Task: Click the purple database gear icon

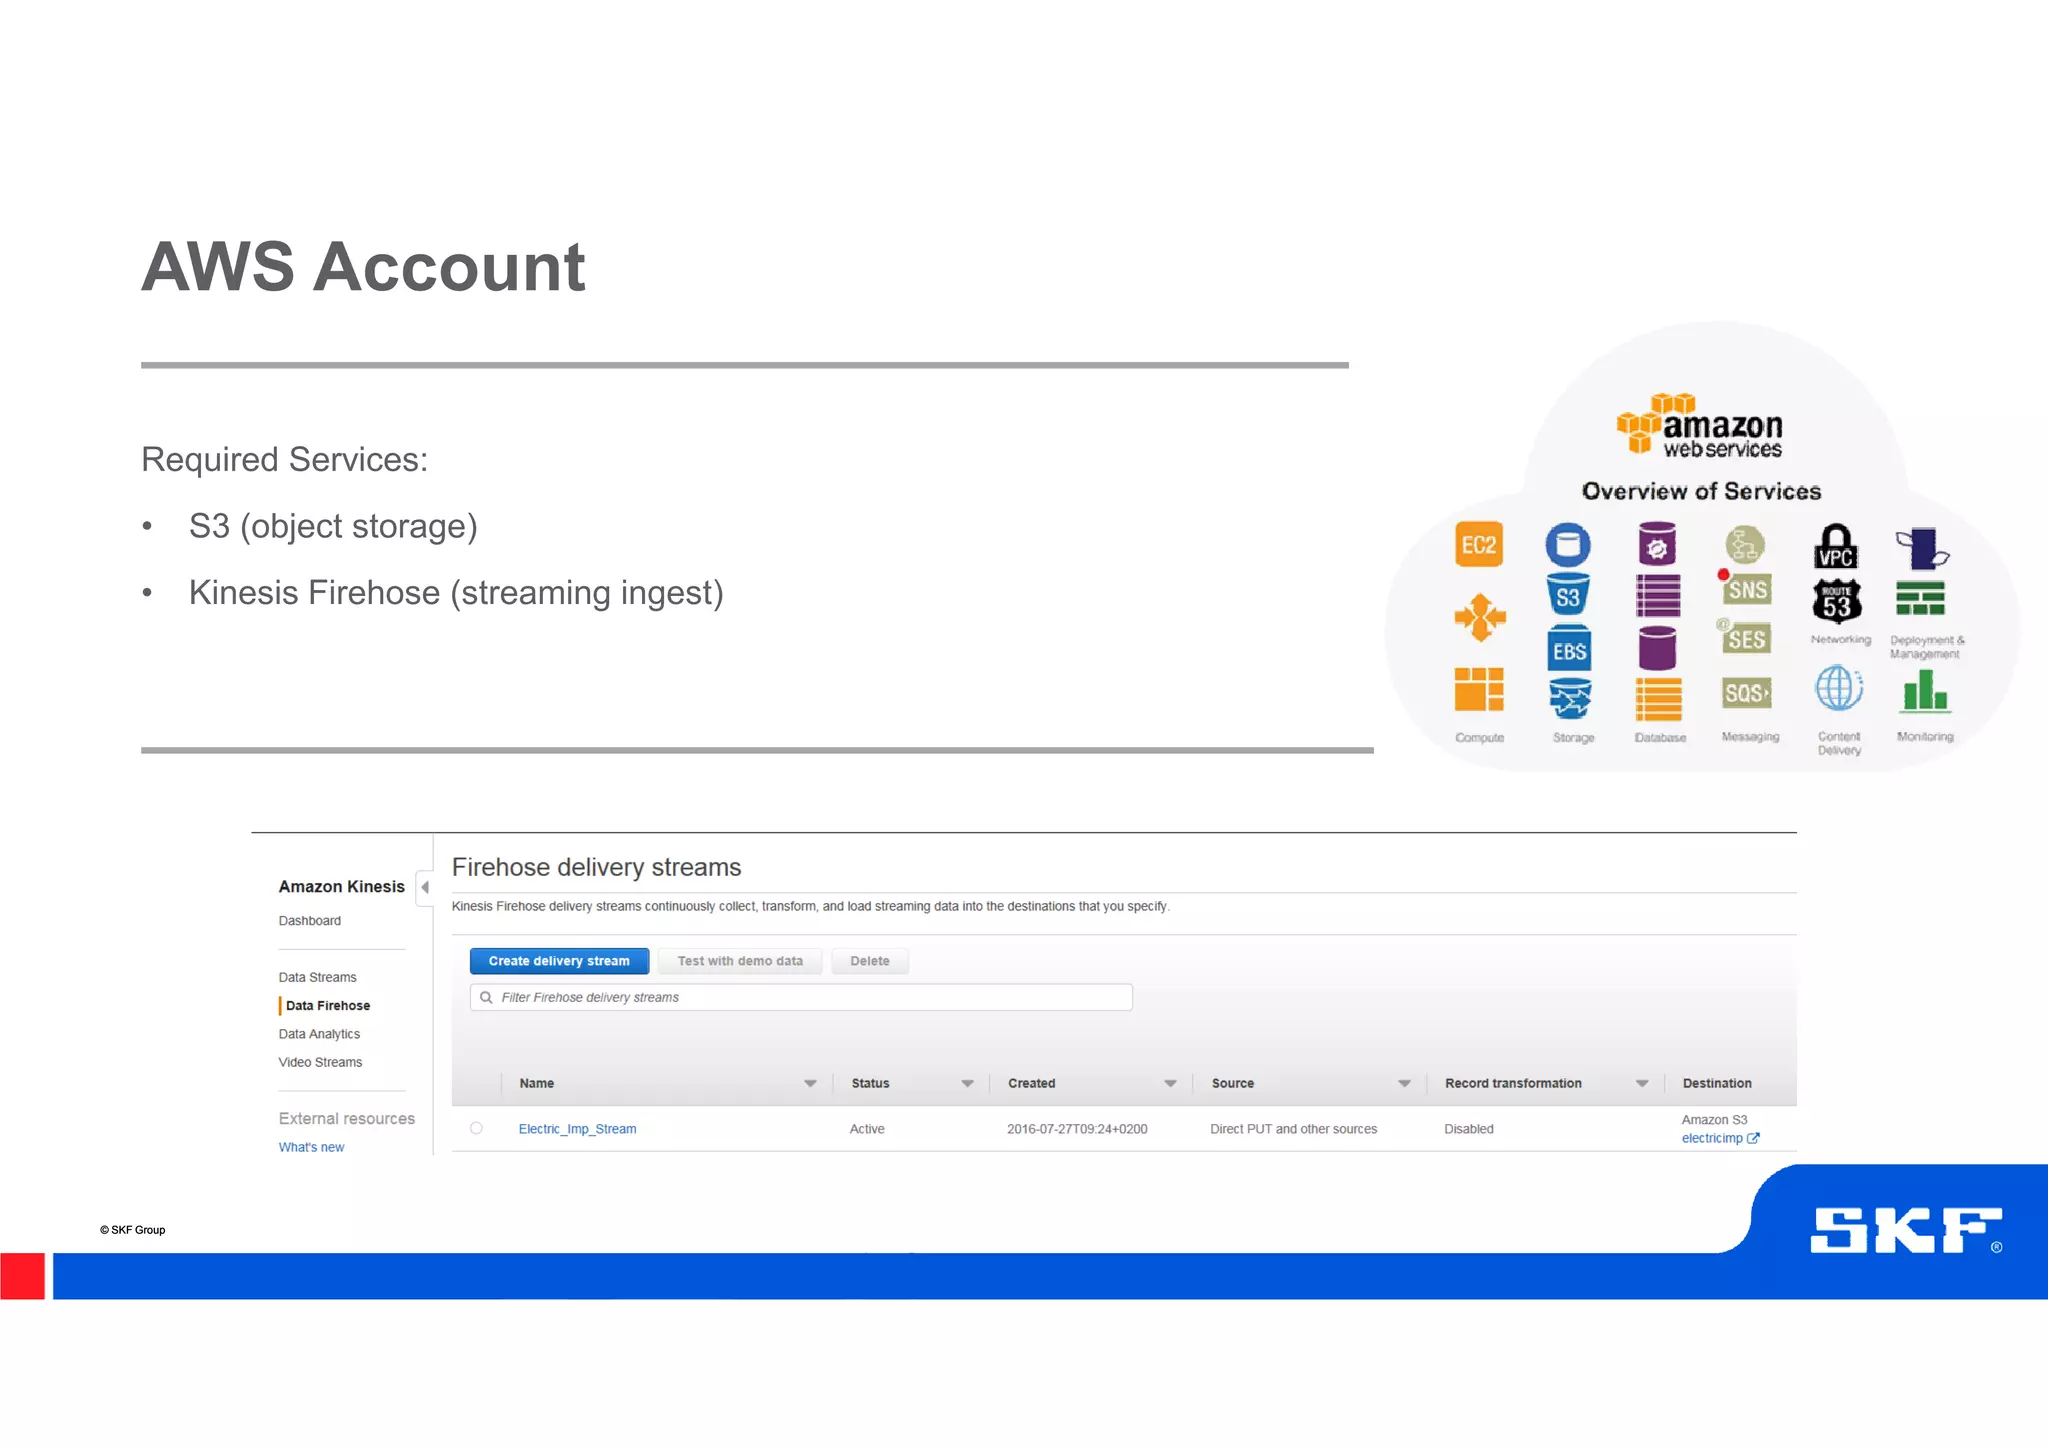Action: coord(1657,544)
